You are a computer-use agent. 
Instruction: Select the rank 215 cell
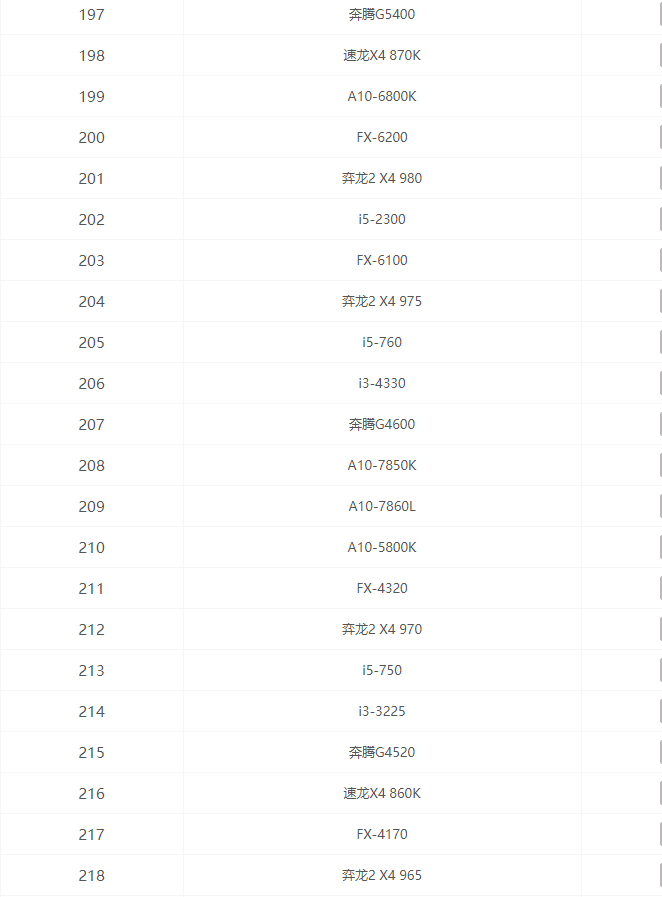point(91,753)
